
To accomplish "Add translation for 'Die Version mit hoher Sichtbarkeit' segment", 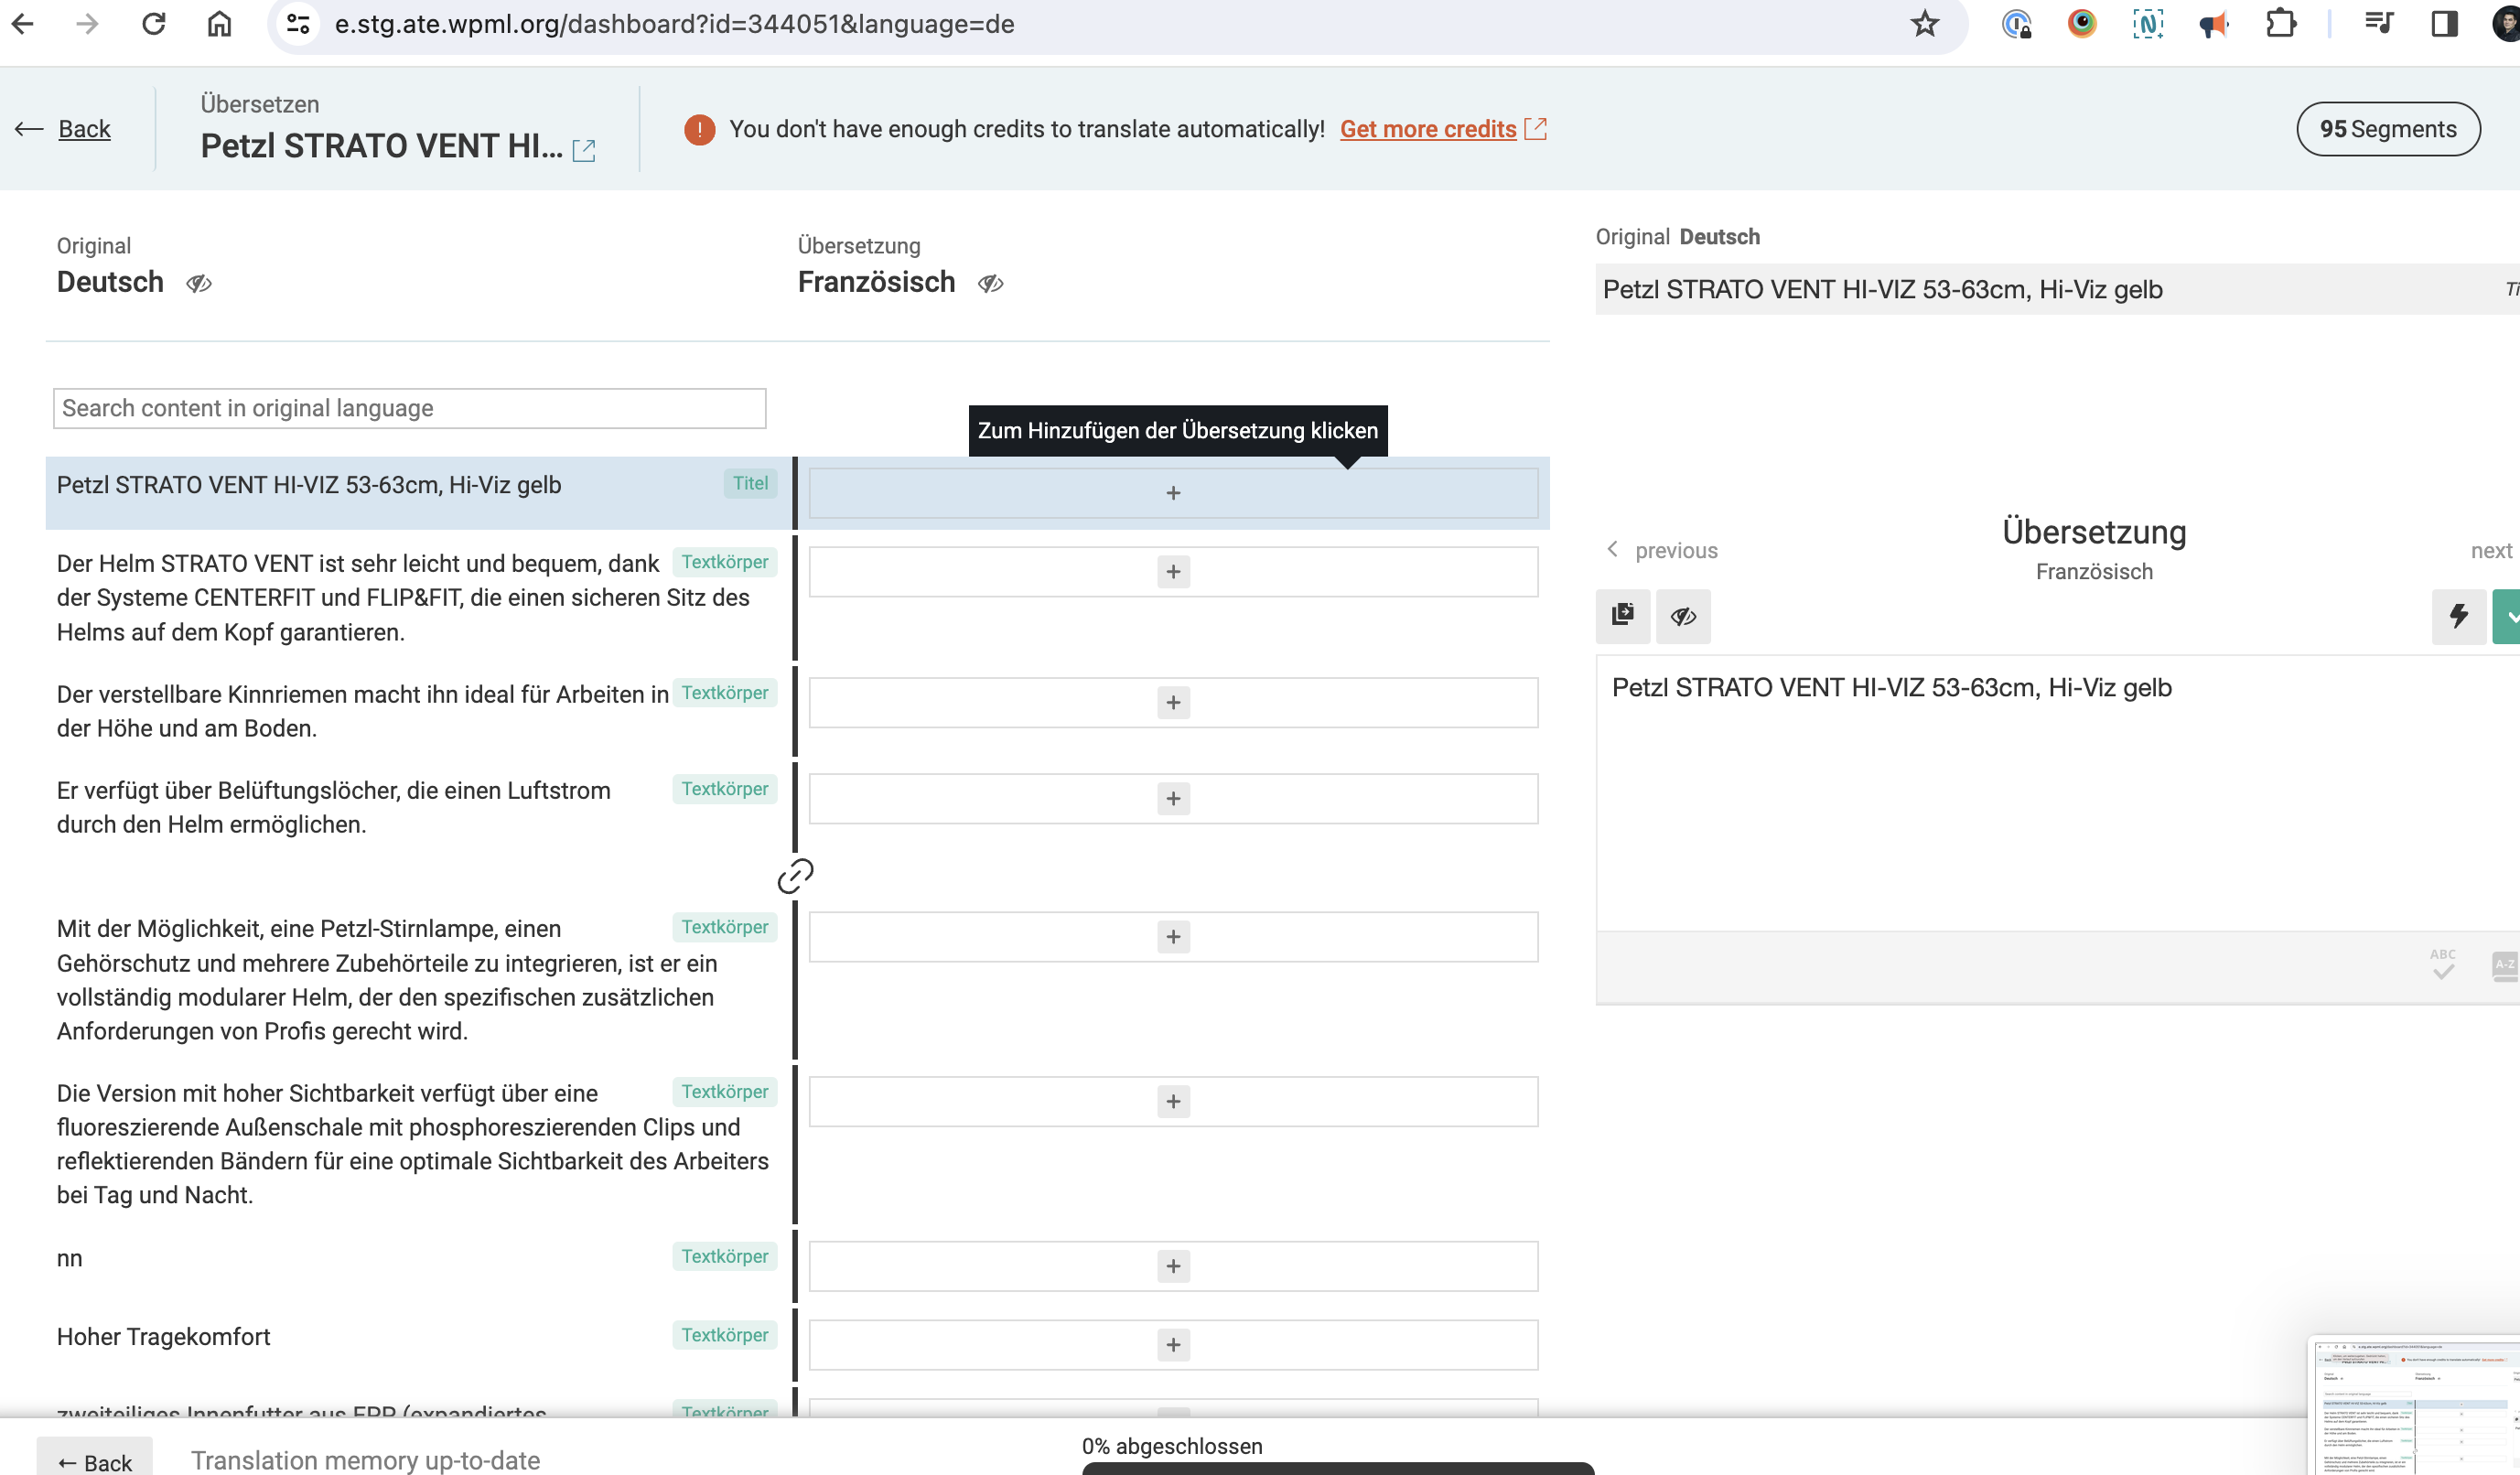I will pyautogui.click(x=1173, y=1102).
